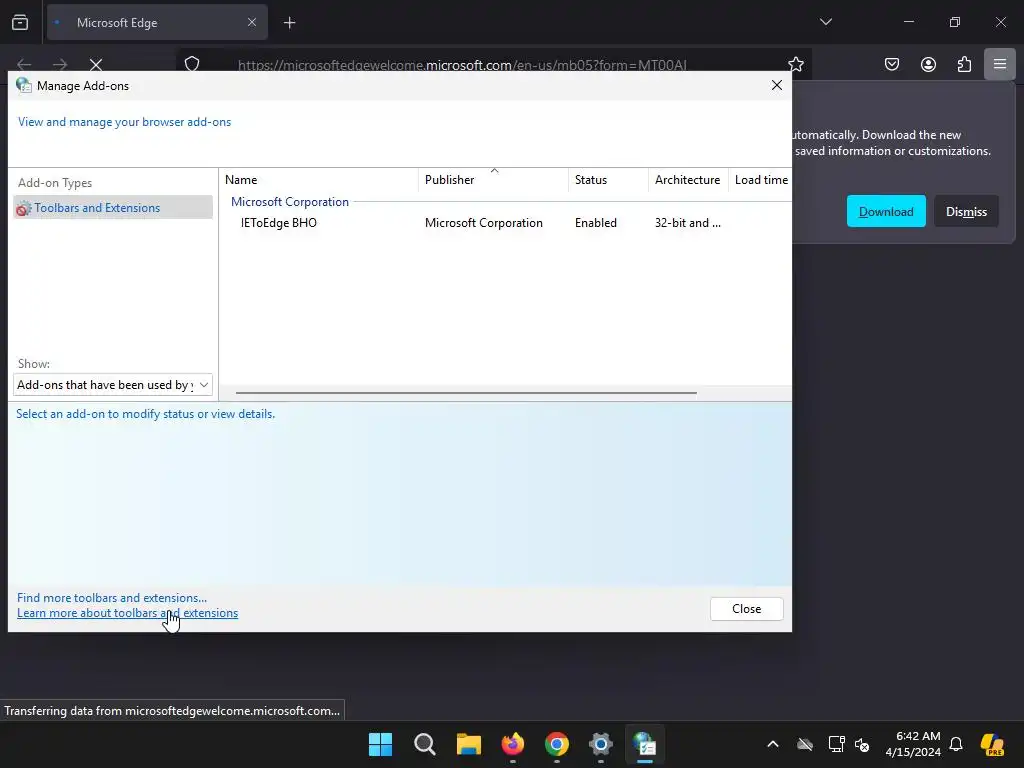1024x768 pixels.
Task: Open Internet Options icon on taskbar
Action: (x=645, y=744)
